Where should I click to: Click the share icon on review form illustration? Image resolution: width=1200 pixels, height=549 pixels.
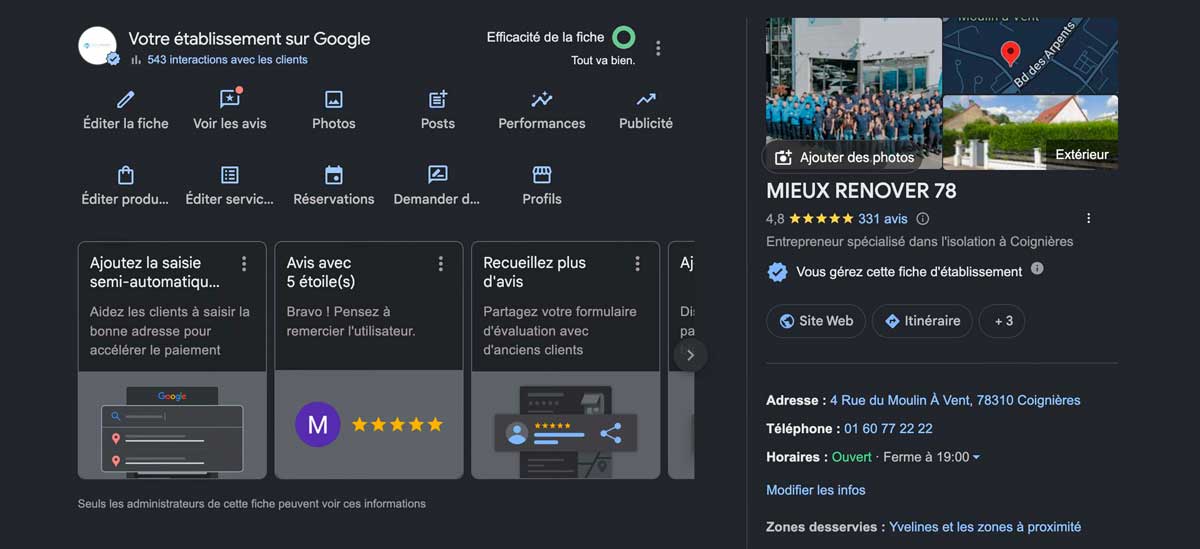611,433
